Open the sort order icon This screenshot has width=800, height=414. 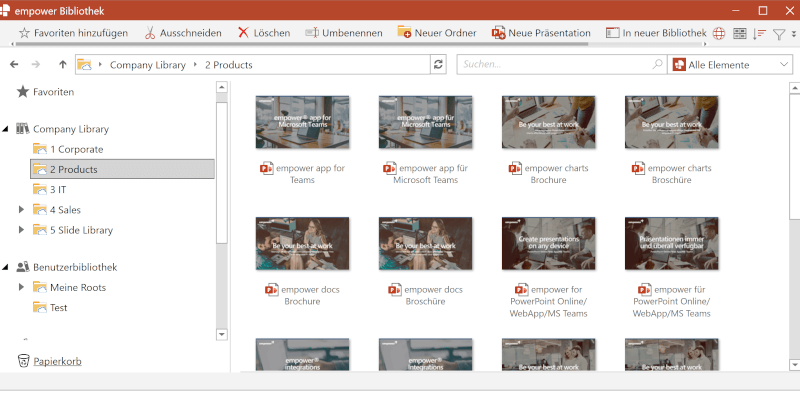click(760, 34)
